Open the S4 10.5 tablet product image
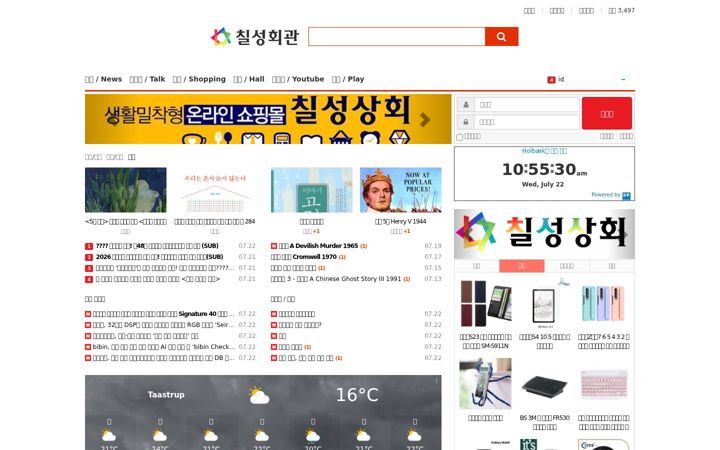The width and height of the screenshot is (720, 450). click(x=545, y=304)
